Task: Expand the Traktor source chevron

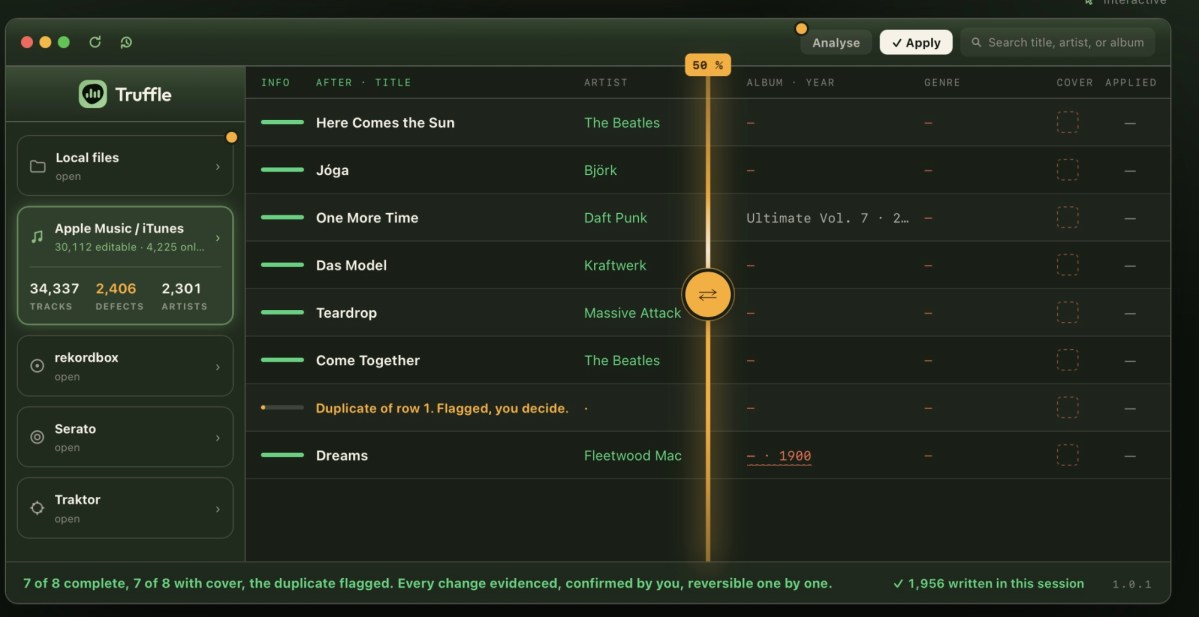Action: coord(218,509)
